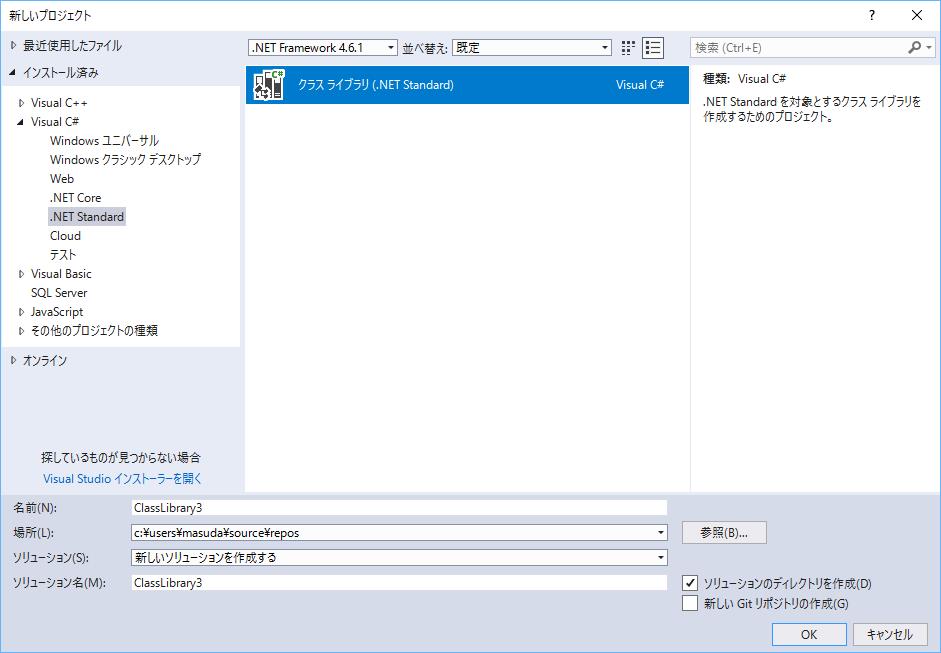Click the class library template icon
The image size is (941, 653).
[x=269, y=85]
